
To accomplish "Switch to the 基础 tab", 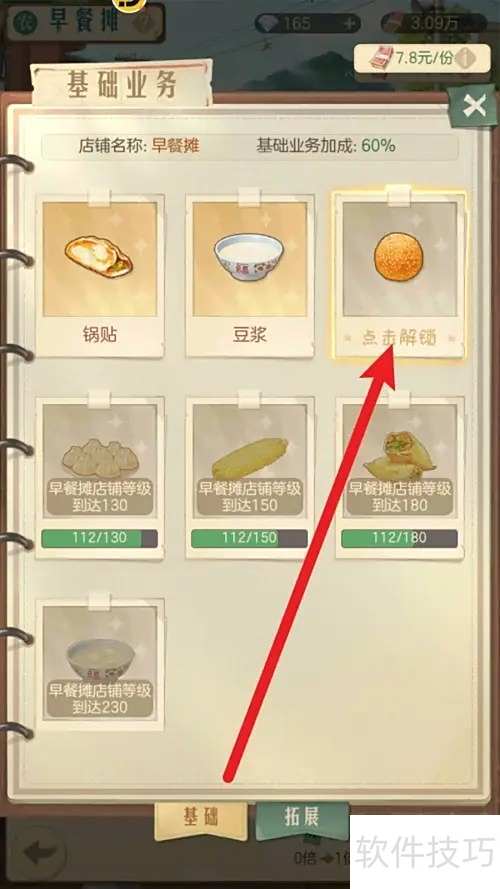I will click(x=201, y=819).
